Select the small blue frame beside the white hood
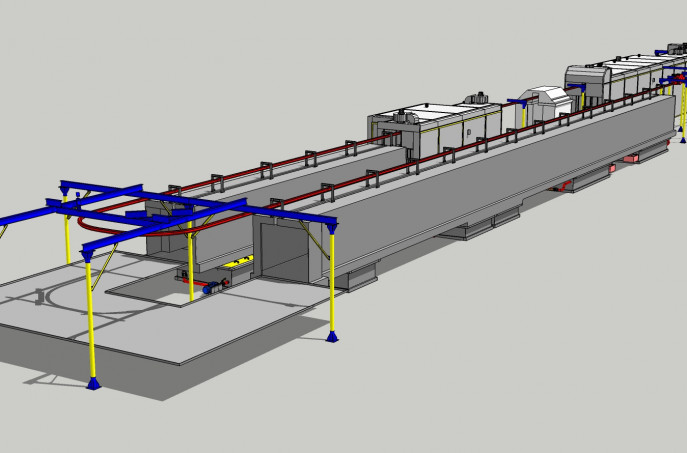 [x=516, y=102]
